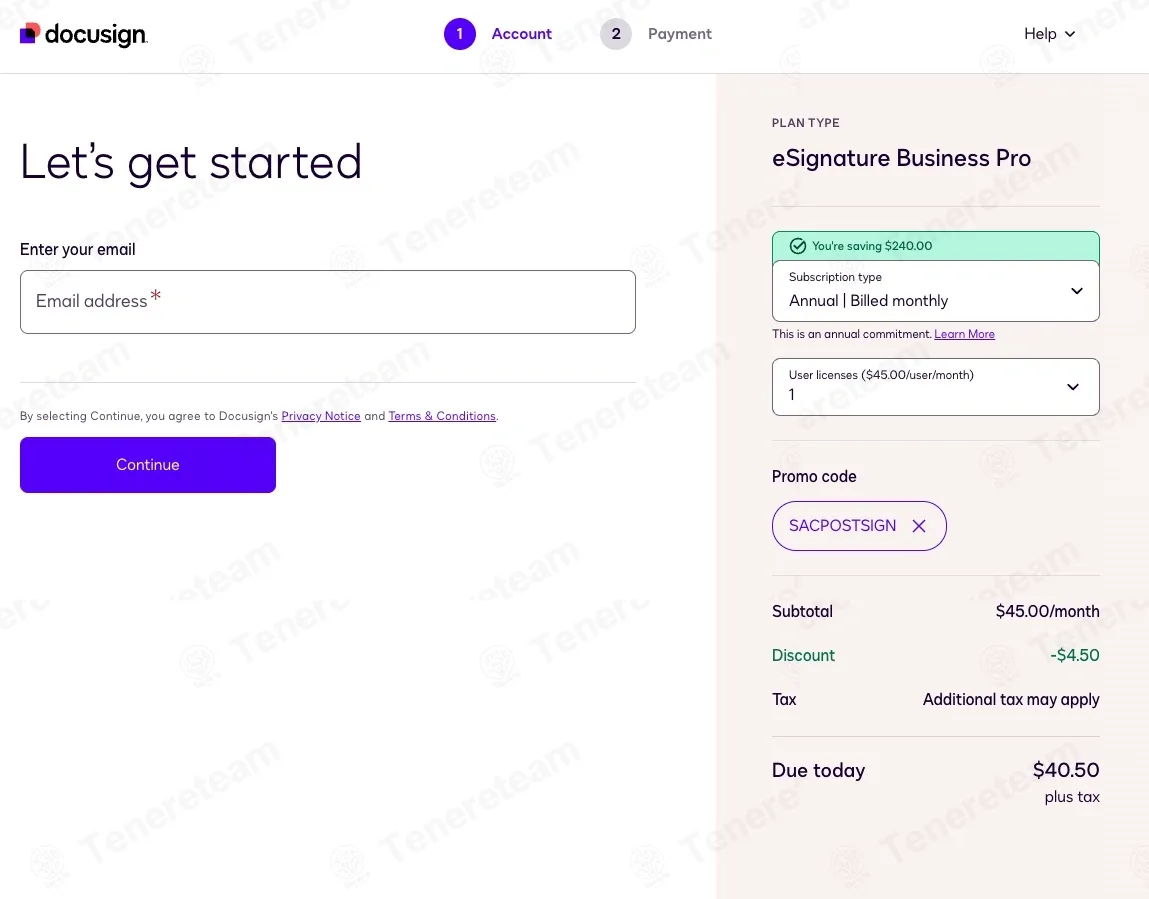1149x899 pixels.
Task: Click step 2 circle for Payment
Action: click(616, 34)
